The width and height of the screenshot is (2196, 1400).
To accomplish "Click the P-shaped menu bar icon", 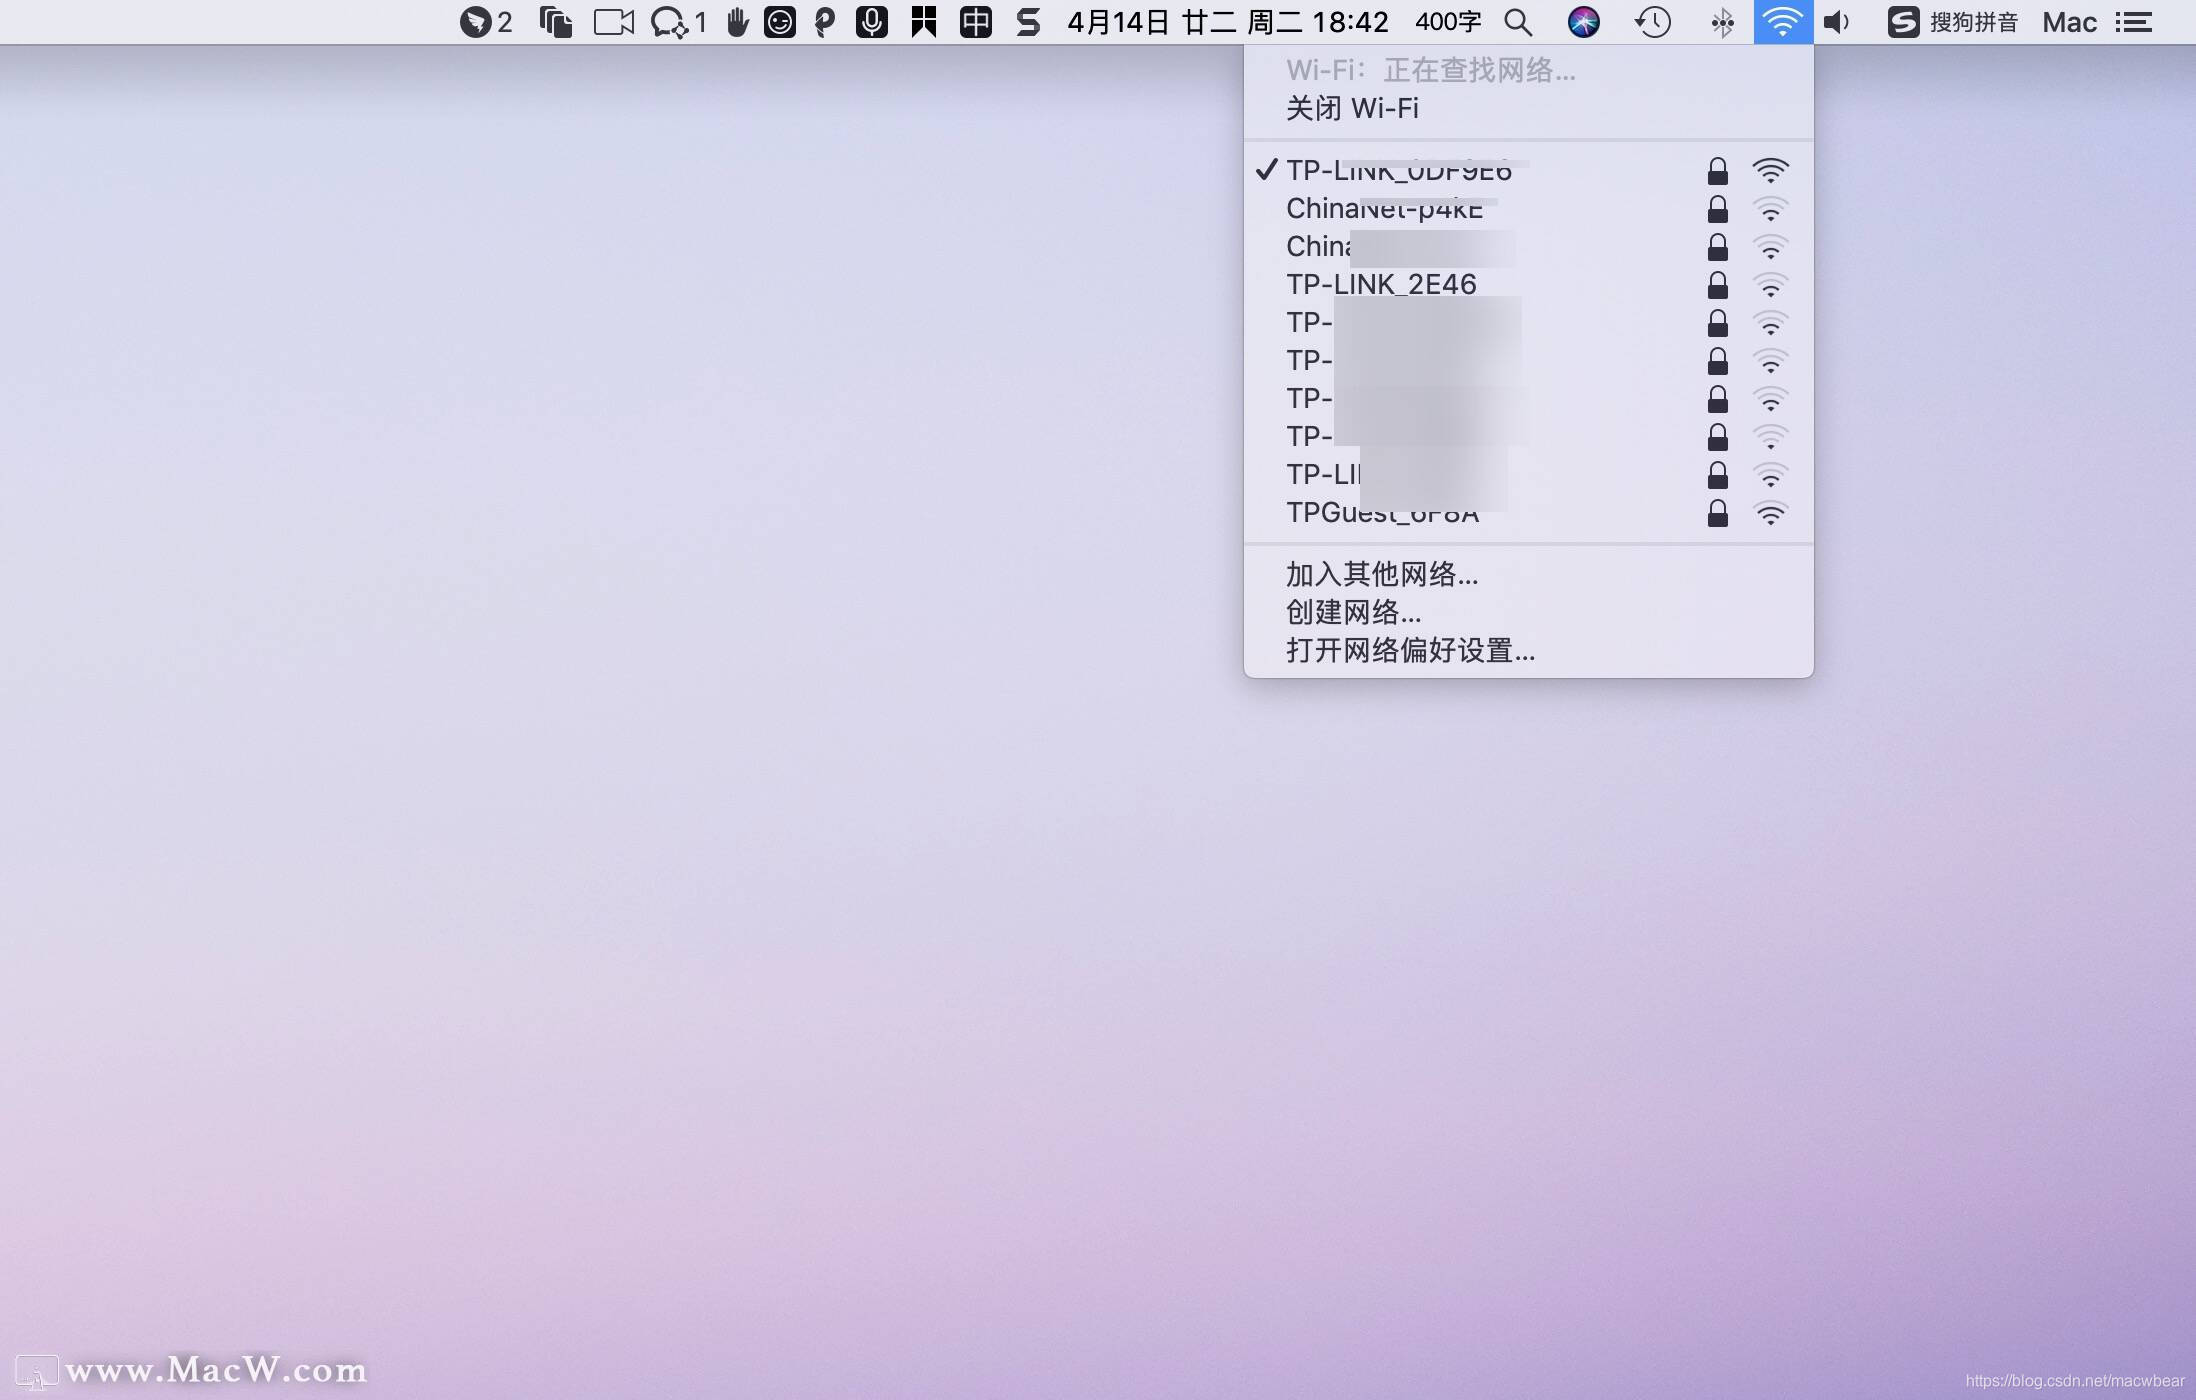I will 825,22.
